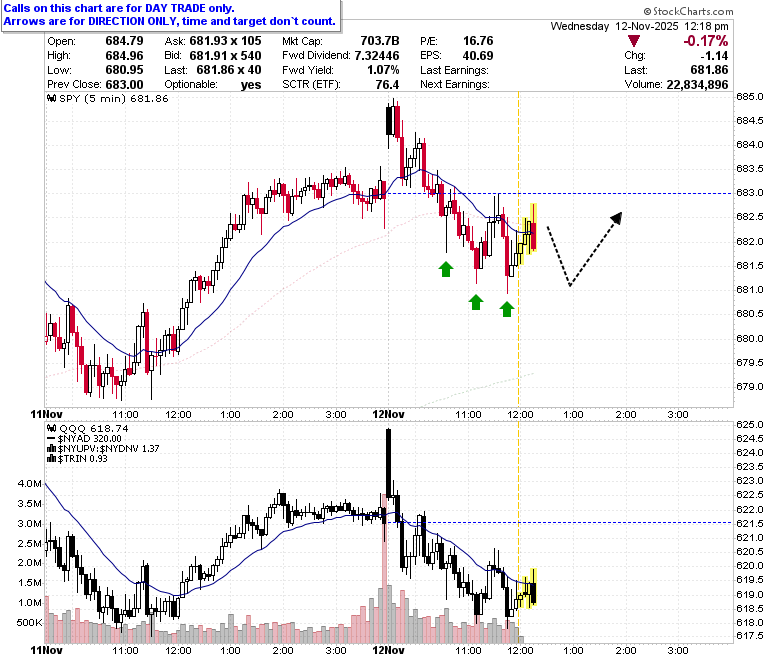Click the tall volume spike at 12Nov open
Screen dimensions: 780x659
385,567
